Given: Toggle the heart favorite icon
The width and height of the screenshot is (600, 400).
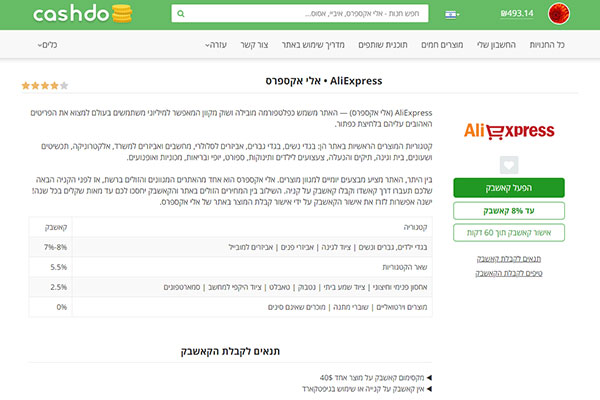Looking at the screenshot, I should pyautogui.click(x=509, y=165).
